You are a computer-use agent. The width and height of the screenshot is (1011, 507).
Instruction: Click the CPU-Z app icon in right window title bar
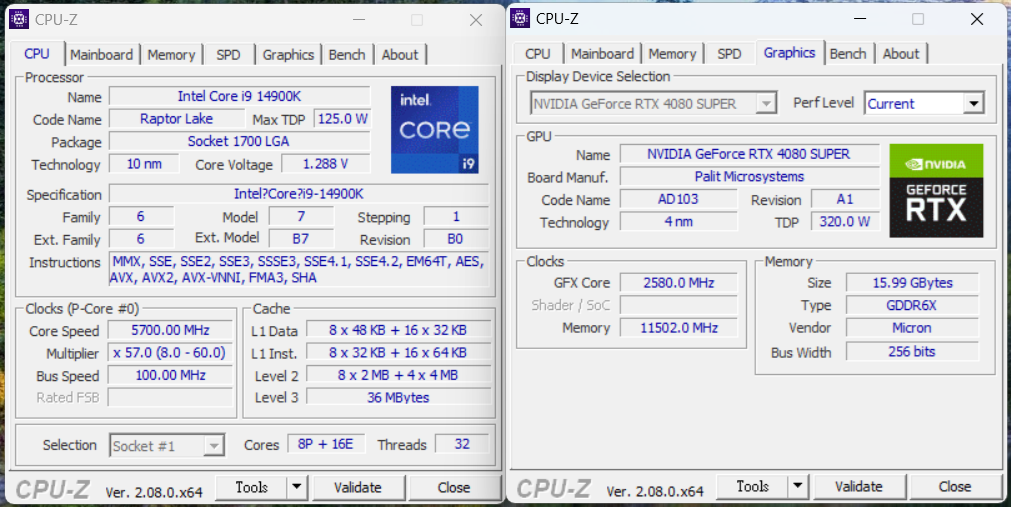point(520,18)
